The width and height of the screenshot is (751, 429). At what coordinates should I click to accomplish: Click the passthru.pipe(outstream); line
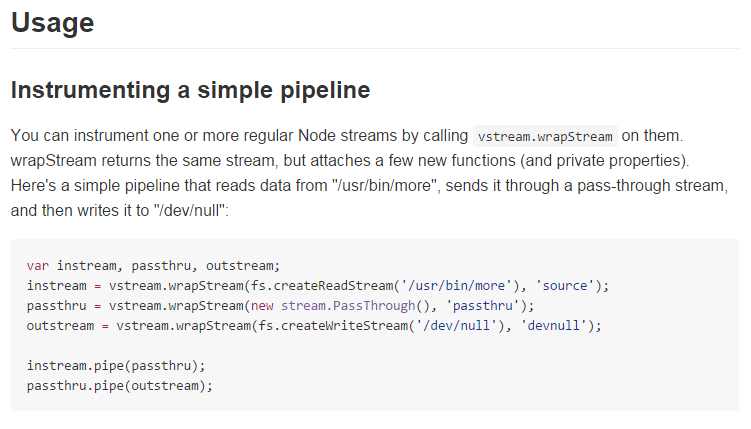[120, 386]
